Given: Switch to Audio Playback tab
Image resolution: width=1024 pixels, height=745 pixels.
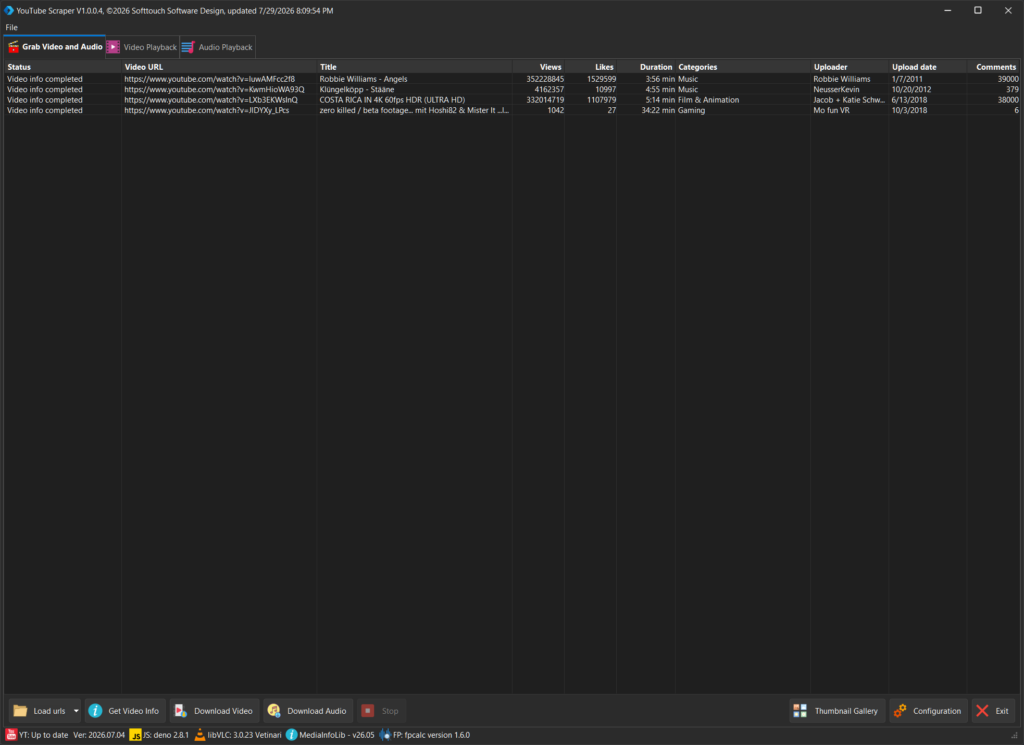Looking at the screenshot, I should pyautogui.click(x=217, y=47).
